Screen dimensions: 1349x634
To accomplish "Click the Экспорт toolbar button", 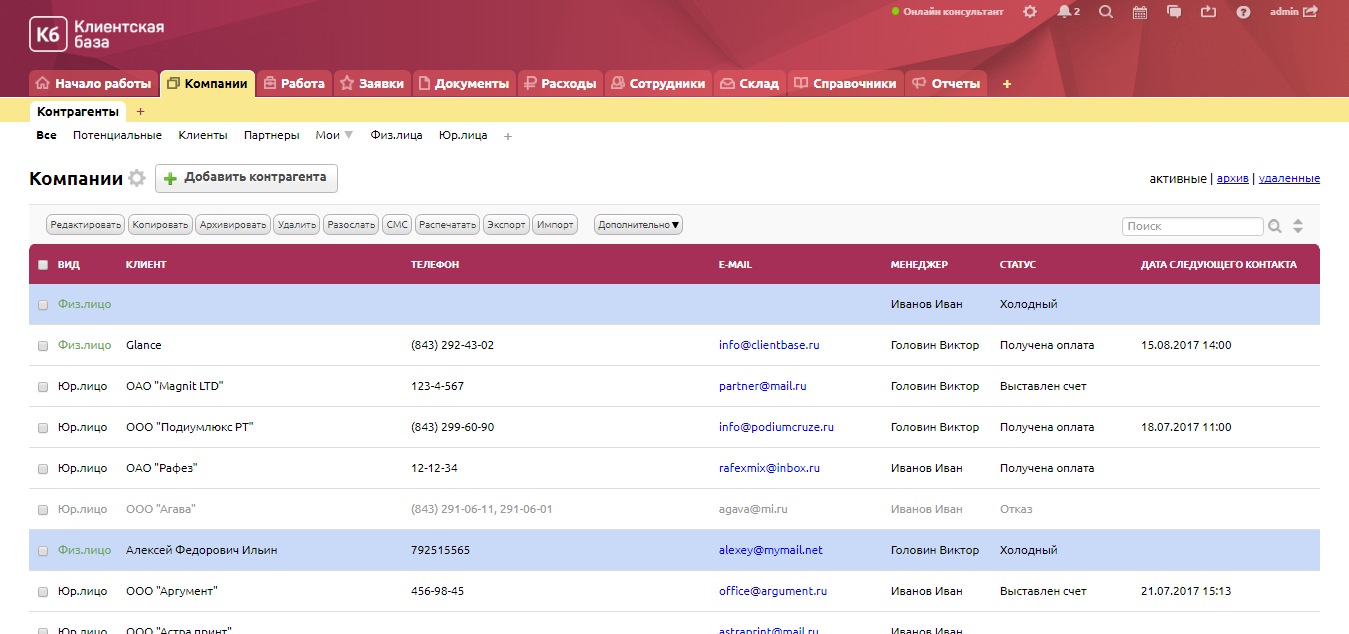I will (x=506, y=225).
